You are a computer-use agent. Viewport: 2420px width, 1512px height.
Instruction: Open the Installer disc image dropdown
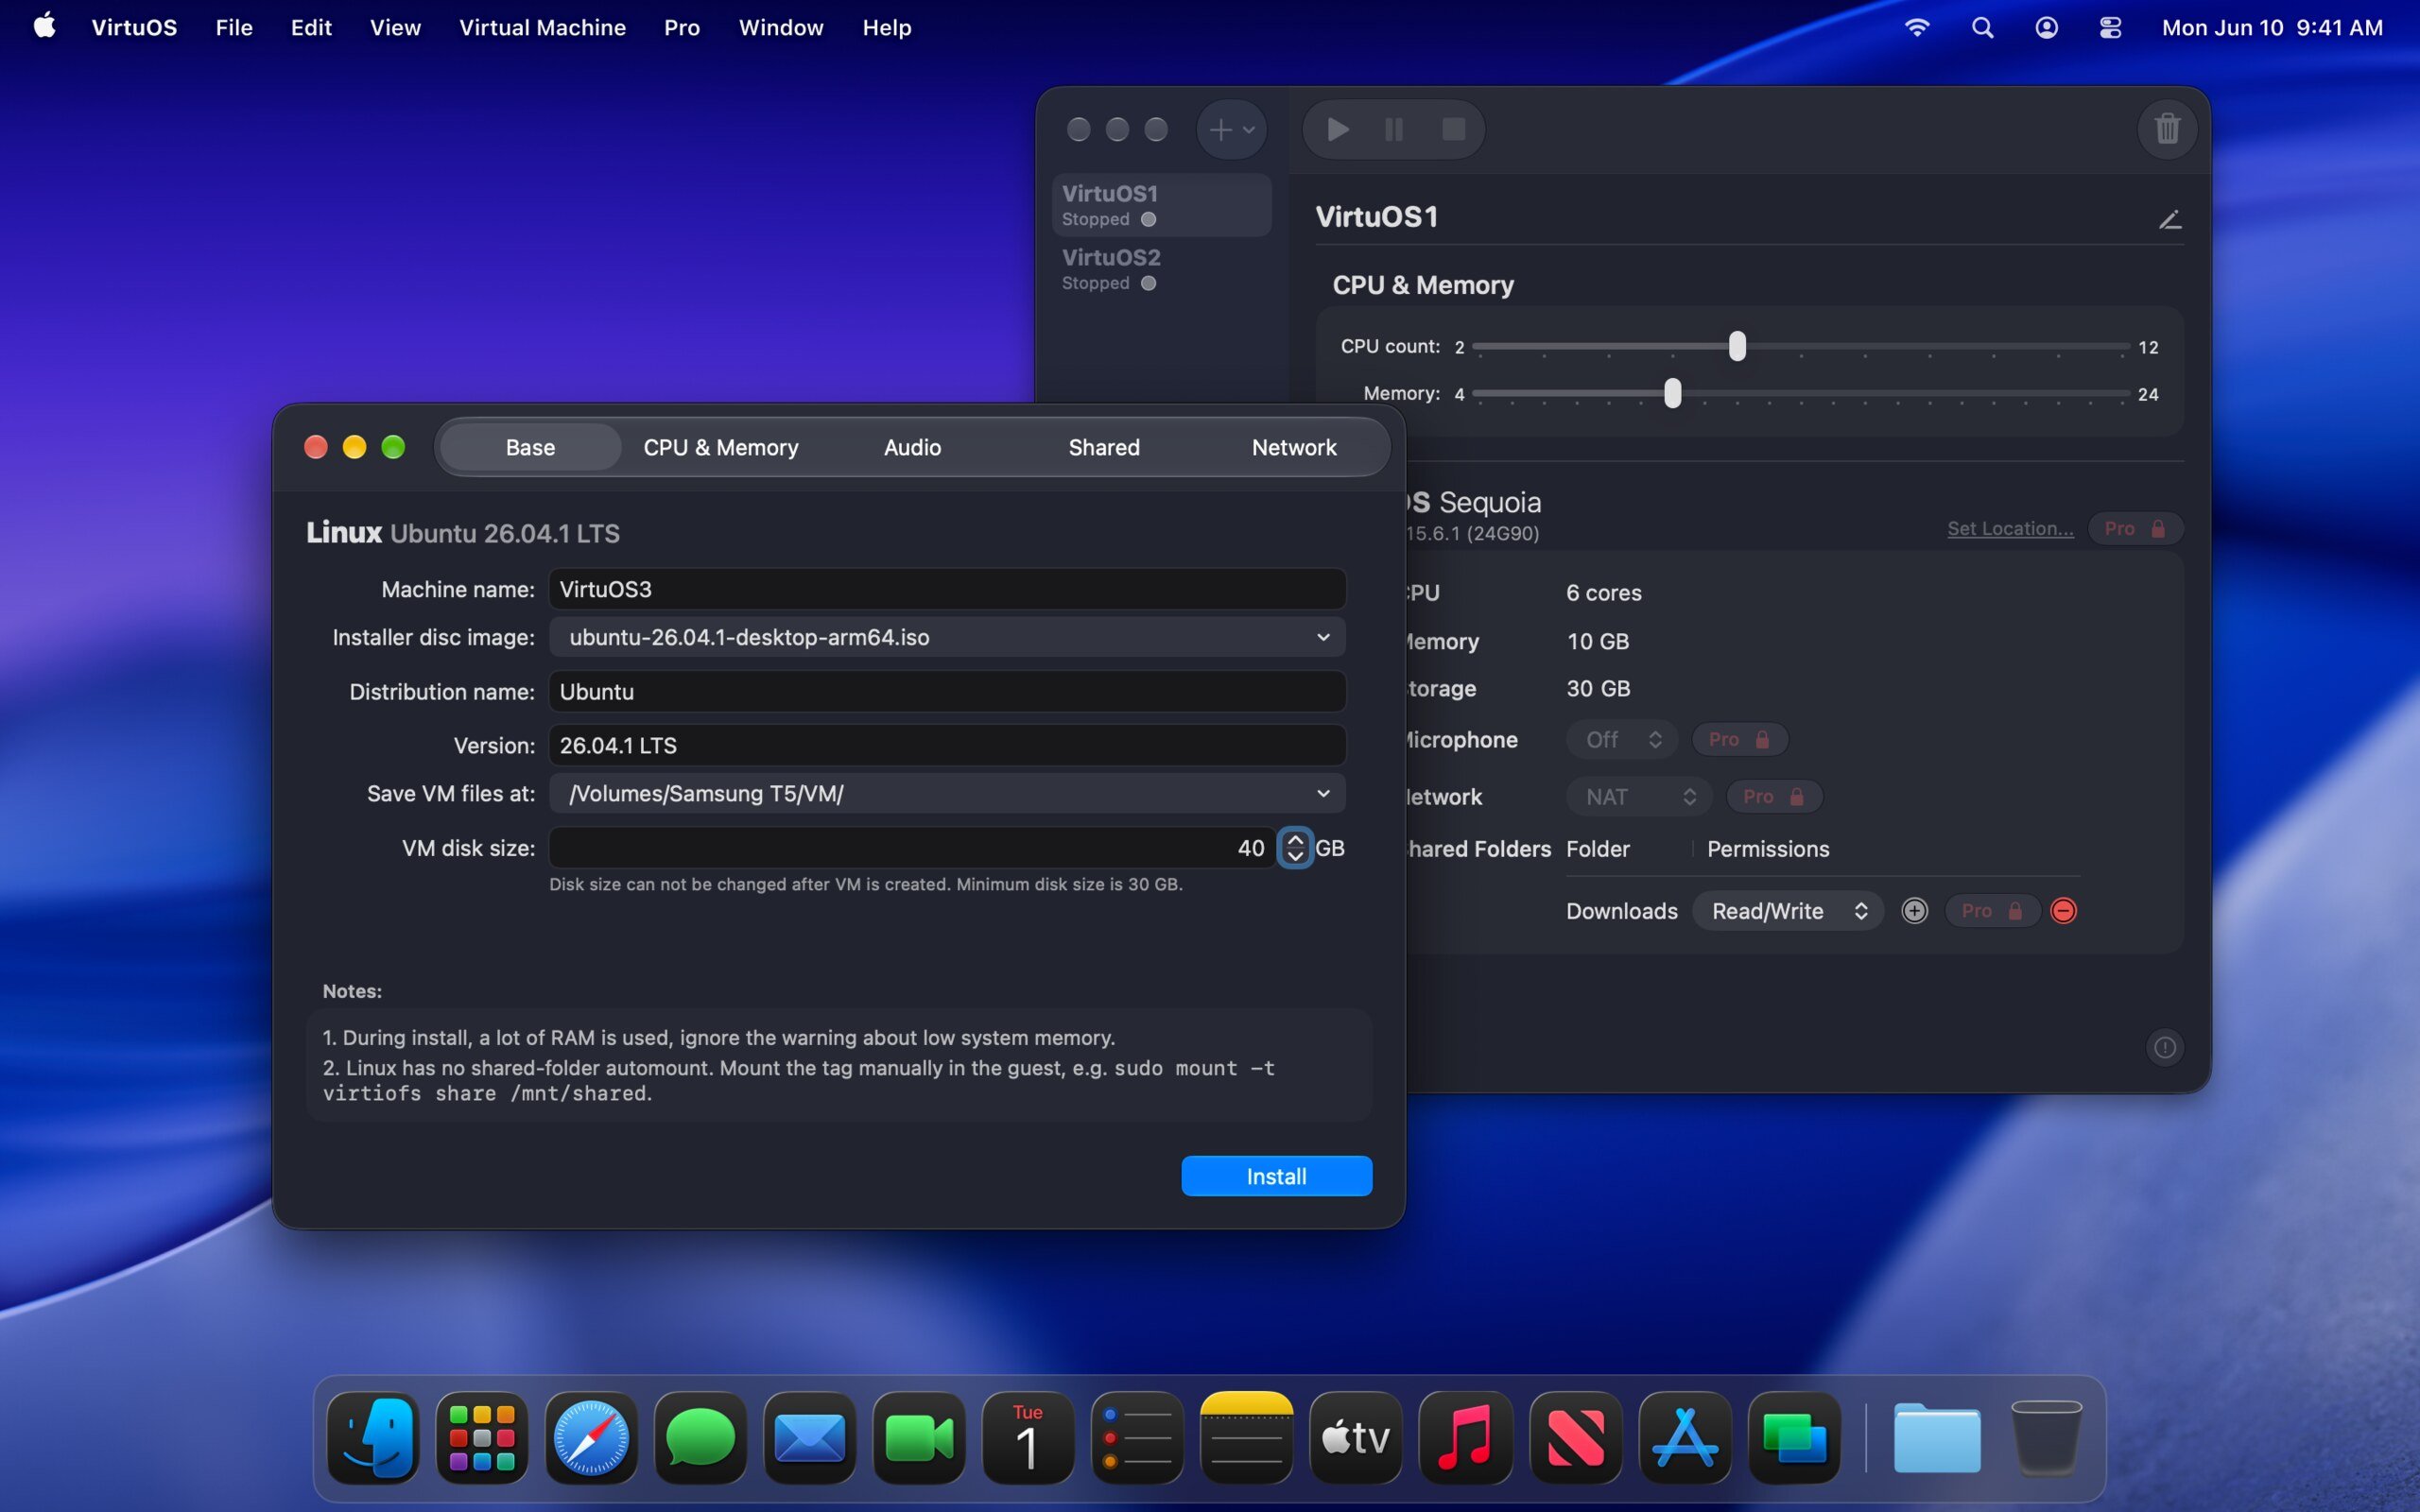947,637
